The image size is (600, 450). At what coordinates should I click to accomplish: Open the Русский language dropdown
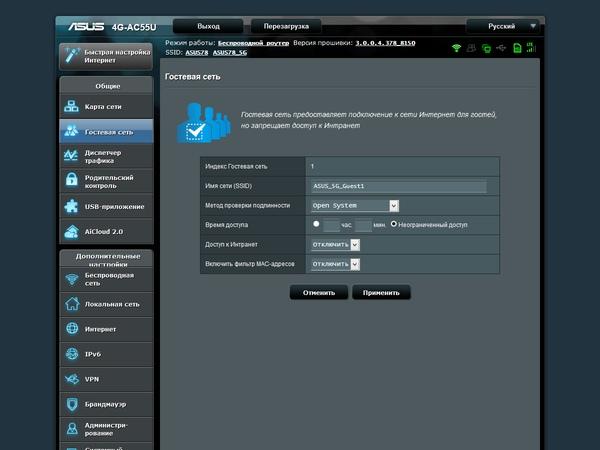pos(502,26)
